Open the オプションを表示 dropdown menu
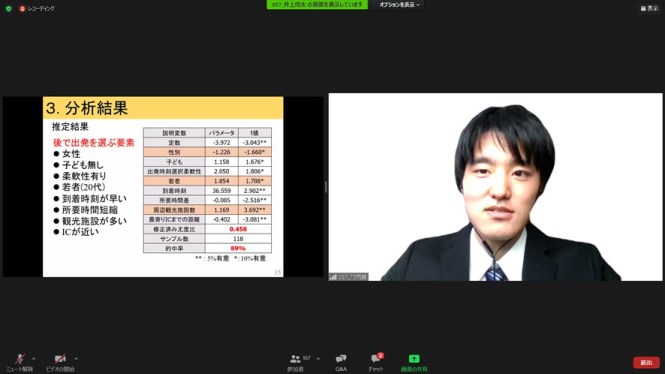 click(399, 5)
